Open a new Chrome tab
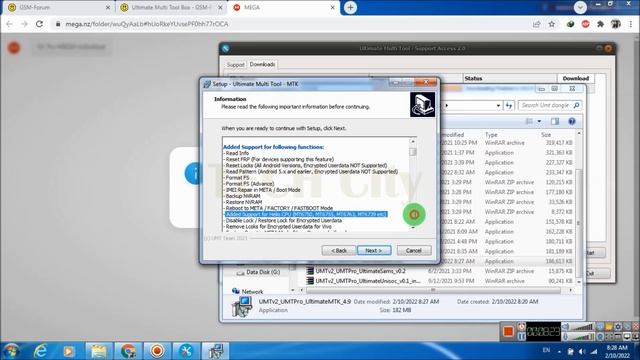This screenshot has width=640, height=360. (350, 7)
